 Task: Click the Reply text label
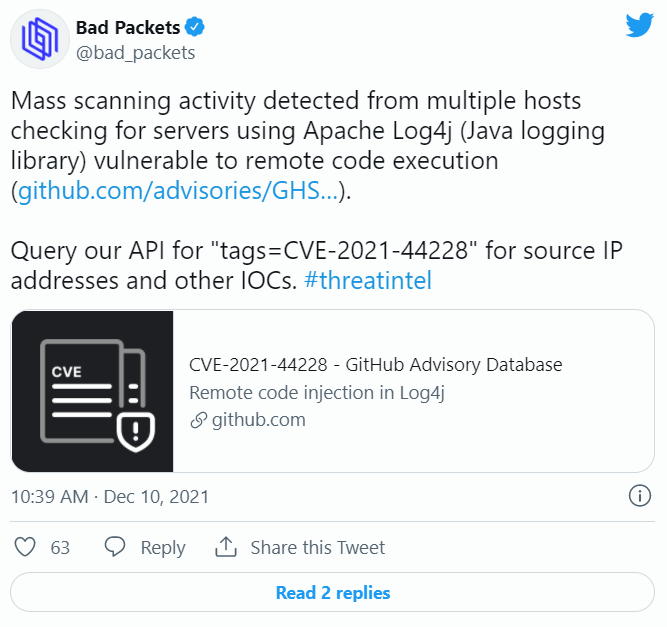(162, 548)
